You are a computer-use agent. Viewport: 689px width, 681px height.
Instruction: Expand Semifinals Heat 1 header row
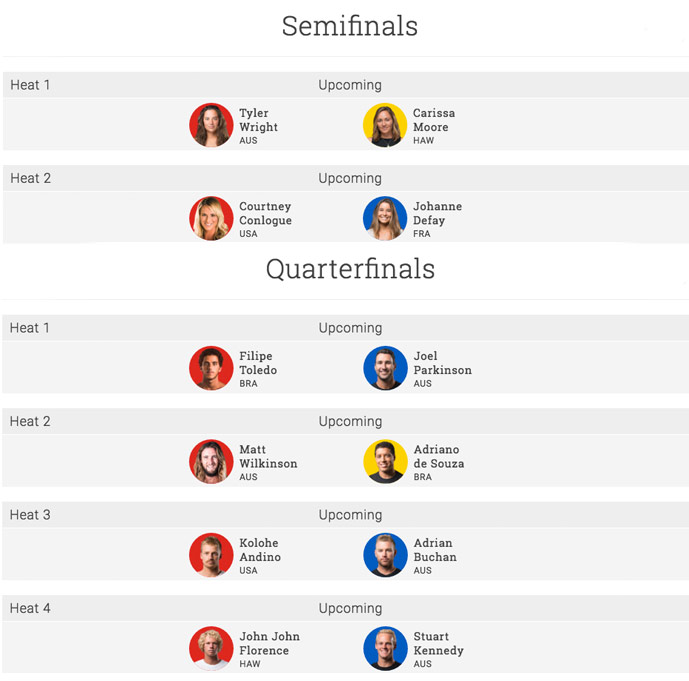tap(346, 85)
